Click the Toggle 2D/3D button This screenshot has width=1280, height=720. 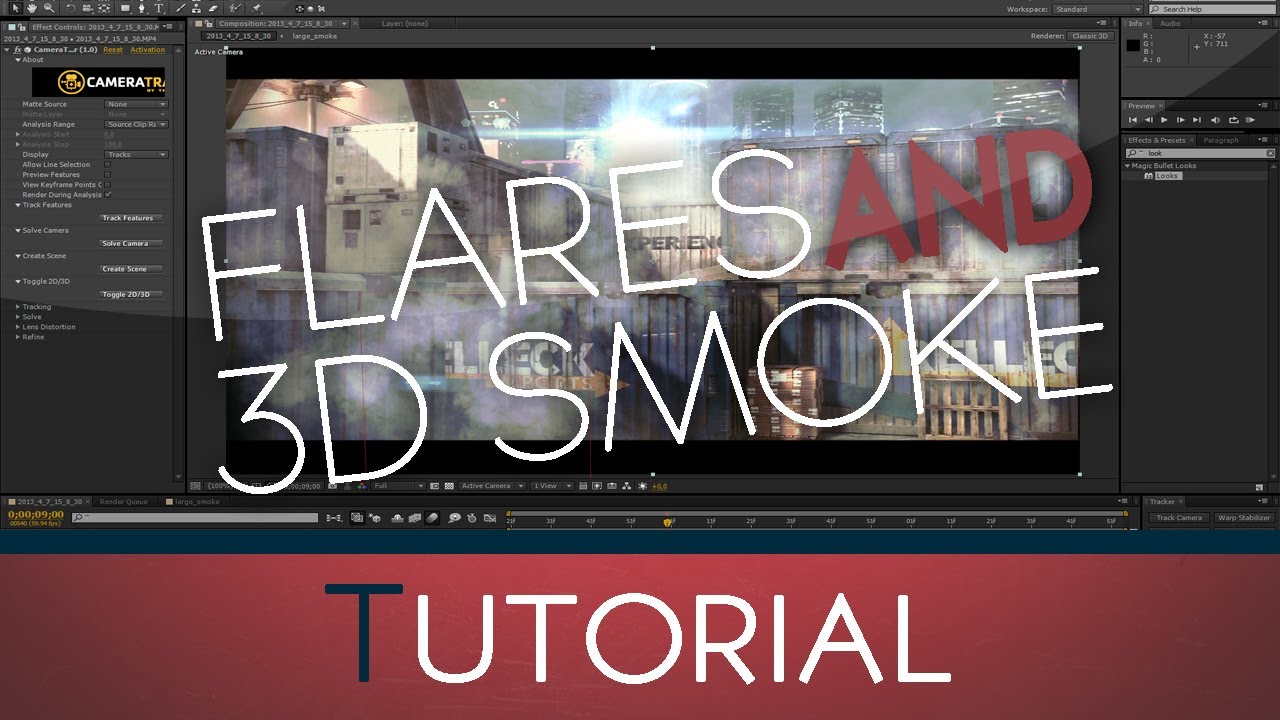[131, 294]
